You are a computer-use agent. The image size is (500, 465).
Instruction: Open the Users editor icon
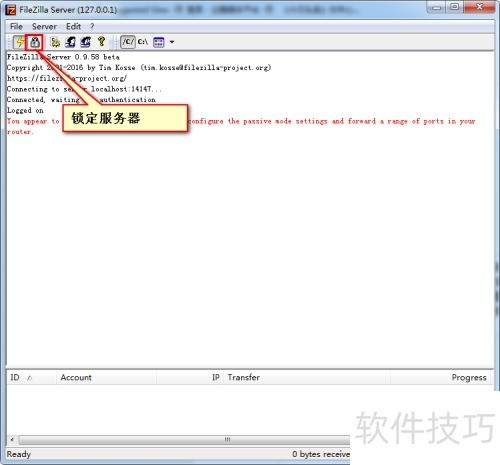70,42
